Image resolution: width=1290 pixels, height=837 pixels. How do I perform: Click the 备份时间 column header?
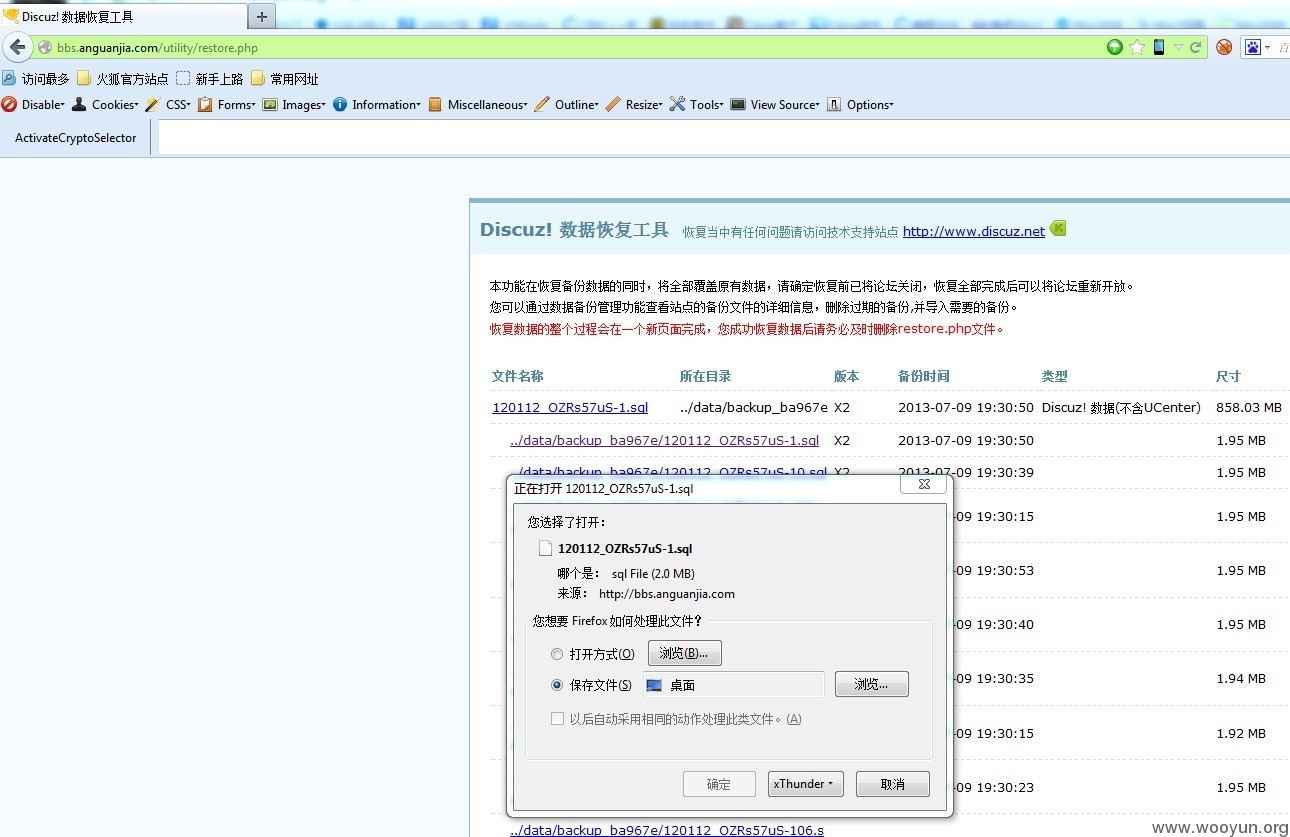pos(924,376)
